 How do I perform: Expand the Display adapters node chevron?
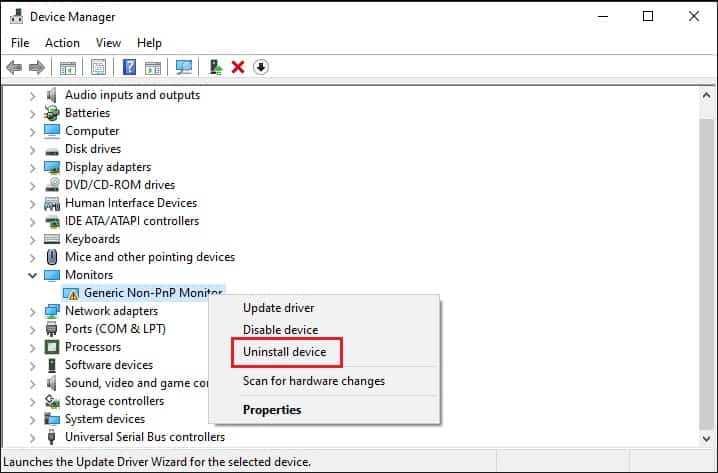tap(32, 168)
